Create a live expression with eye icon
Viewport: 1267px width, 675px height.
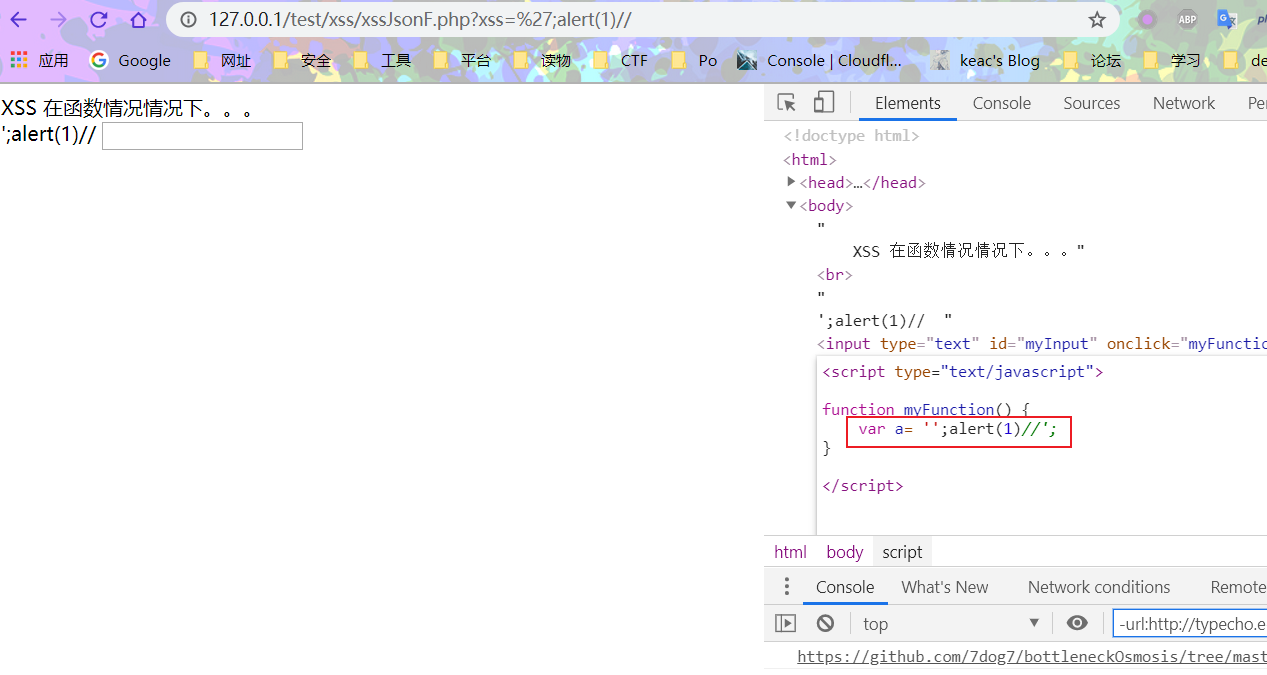(x=1077, y=623)
